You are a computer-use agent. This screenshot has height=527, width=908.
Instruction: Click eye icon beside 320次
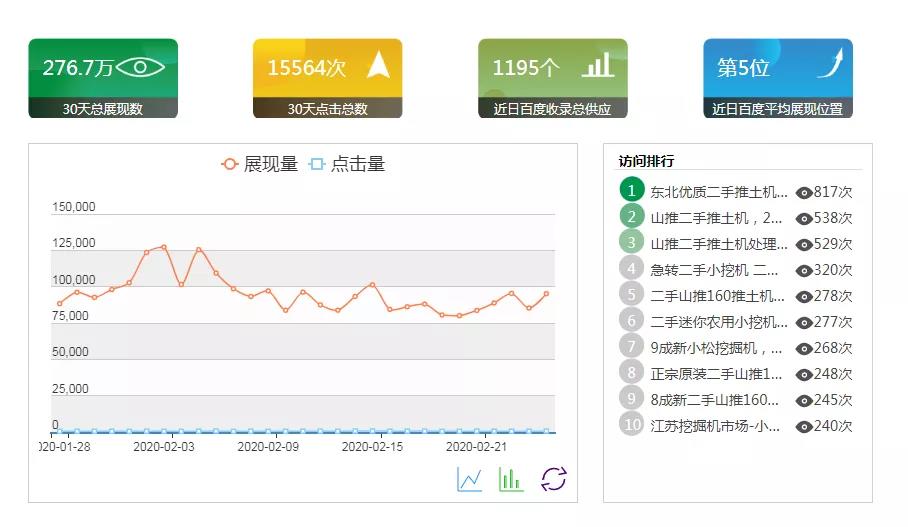804,271
